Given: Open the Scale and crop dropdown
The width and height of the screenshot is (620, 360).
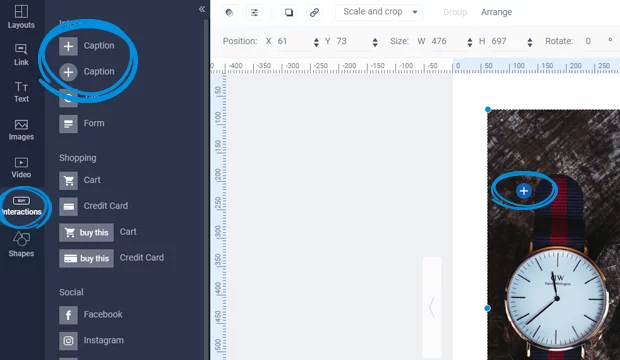Looking at the screenshot, I should (x=378, y=12).
